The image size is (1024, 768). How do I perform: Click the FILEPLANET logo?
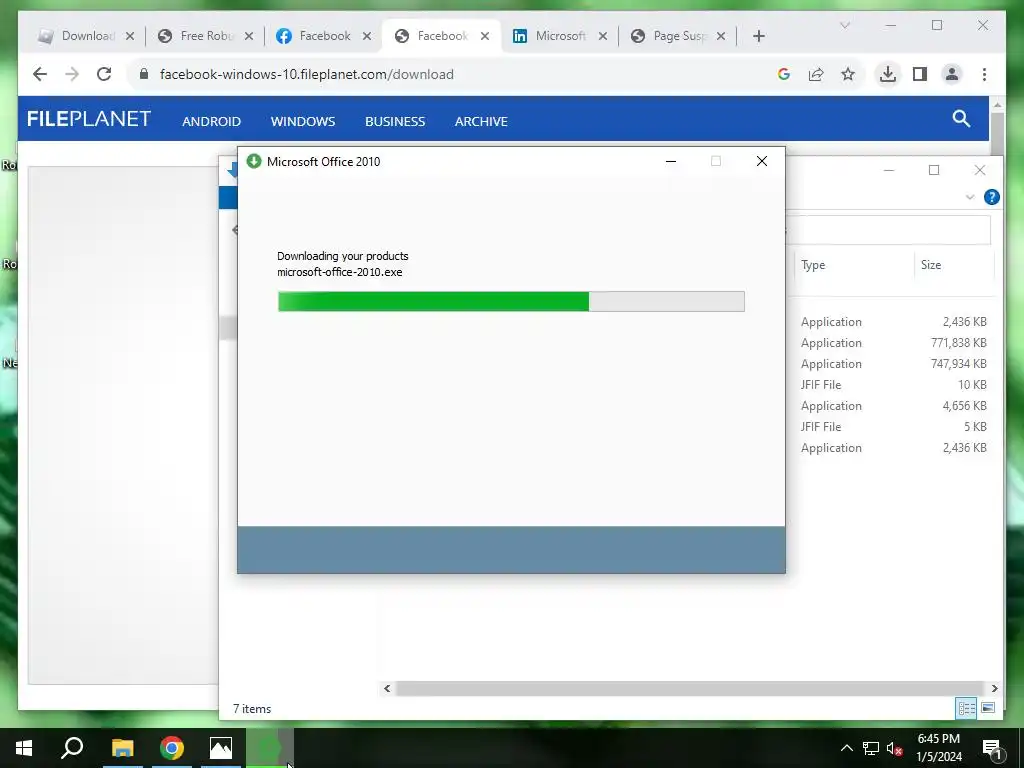pyautogui.click(x=89, y=119)
